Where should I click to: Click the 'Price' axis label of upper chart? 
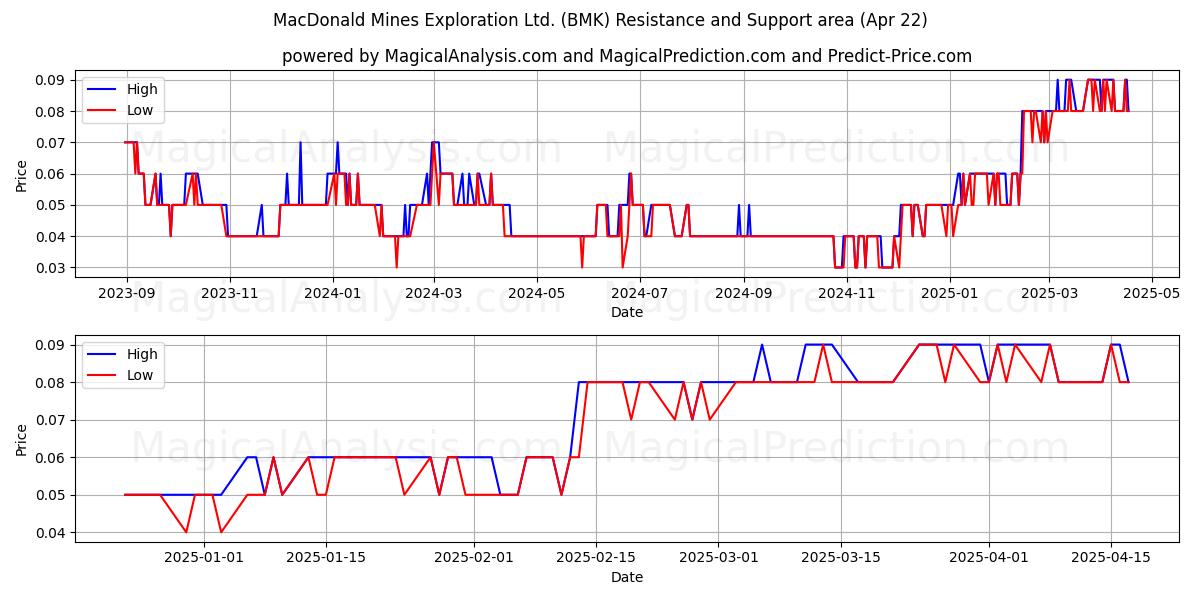click(22, 174)
